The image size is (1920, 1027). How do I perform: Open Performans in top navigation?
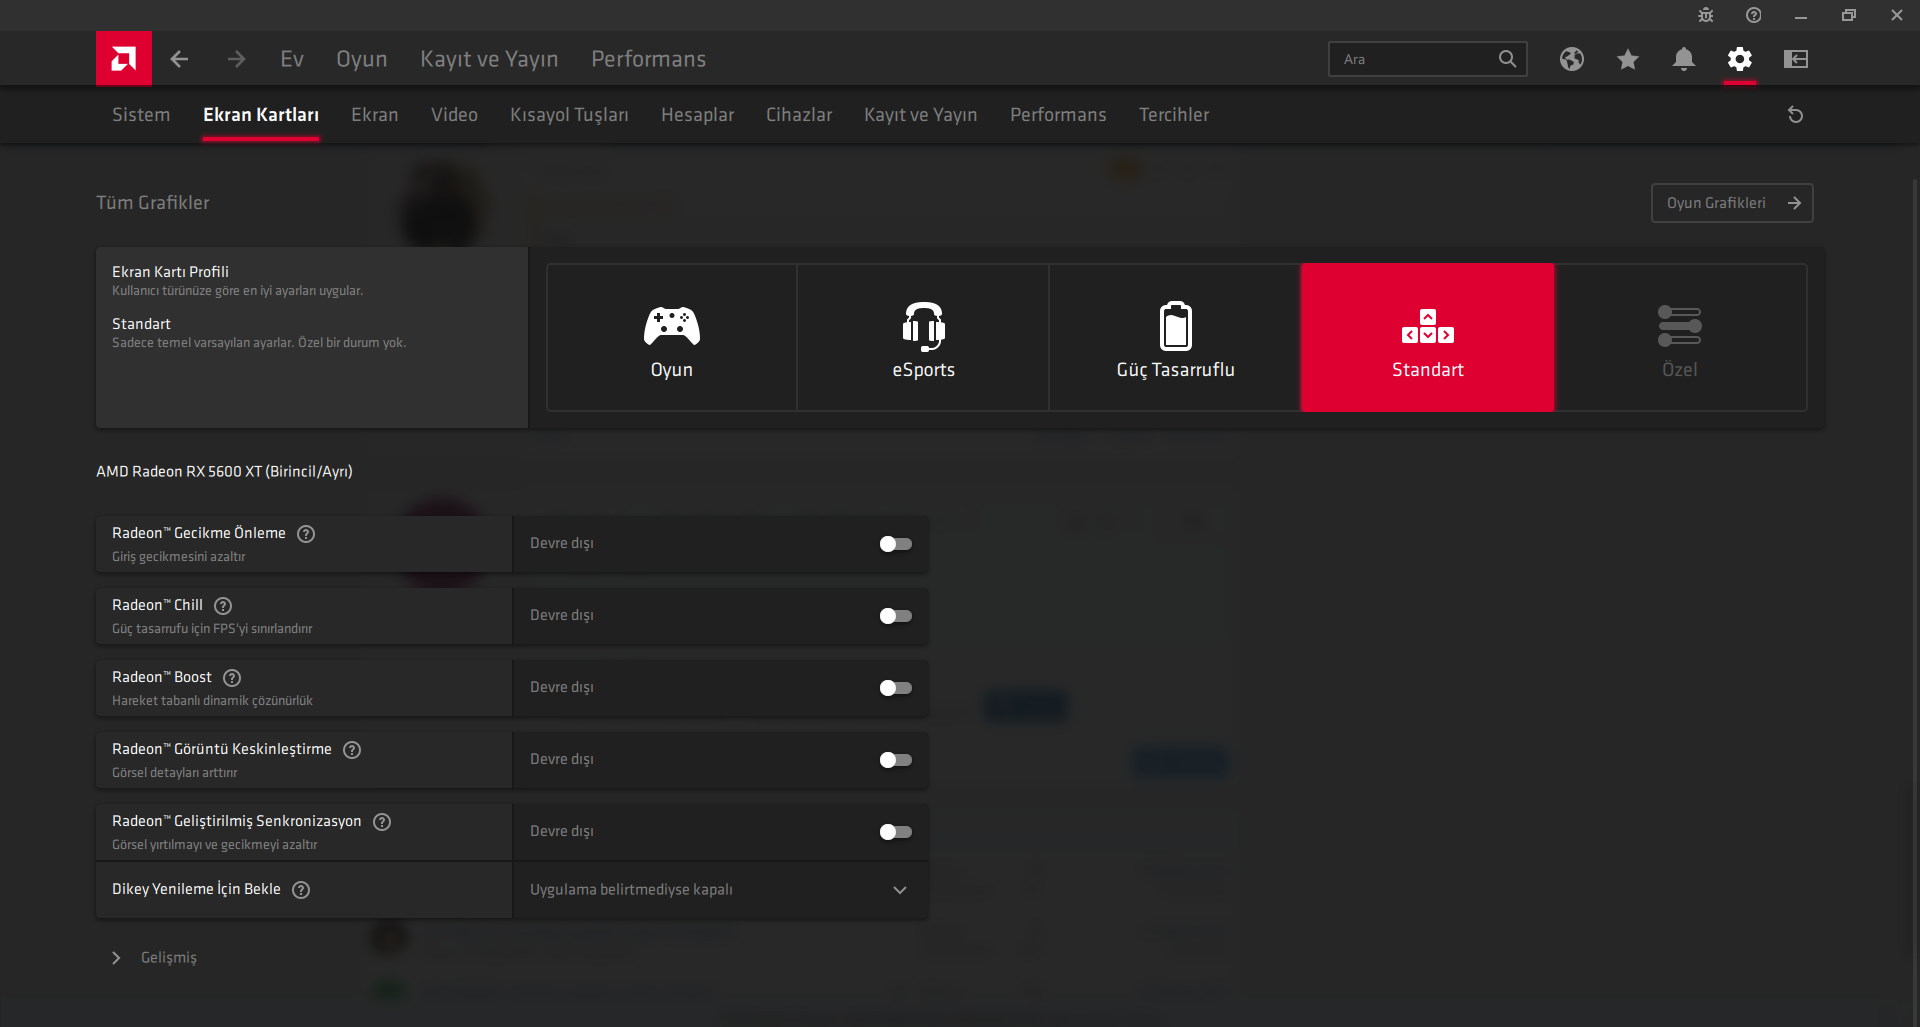click(649, 59)
